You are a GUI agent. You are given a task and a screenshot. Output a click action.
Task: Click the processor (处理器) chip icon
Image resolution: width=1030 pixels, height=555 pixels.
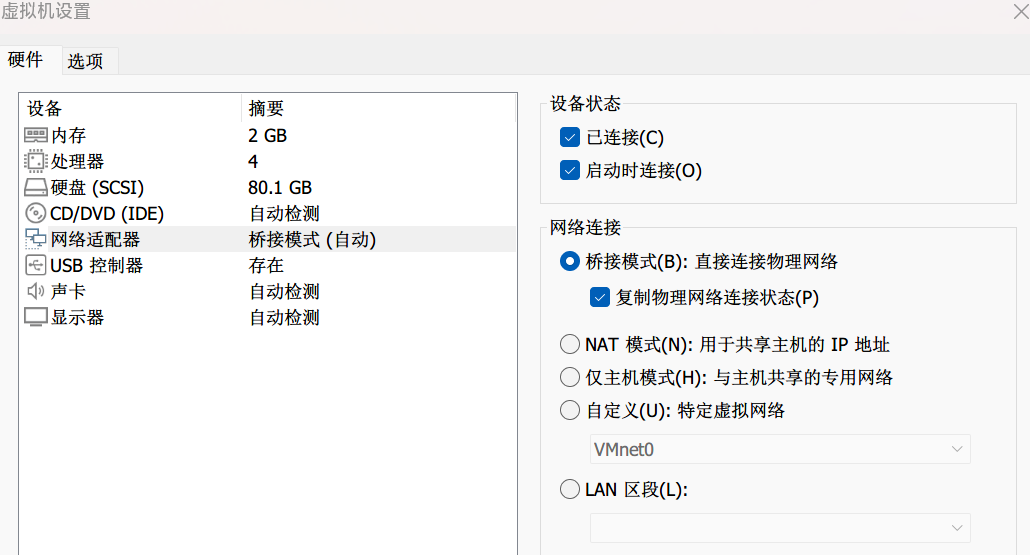pos(35,162)
